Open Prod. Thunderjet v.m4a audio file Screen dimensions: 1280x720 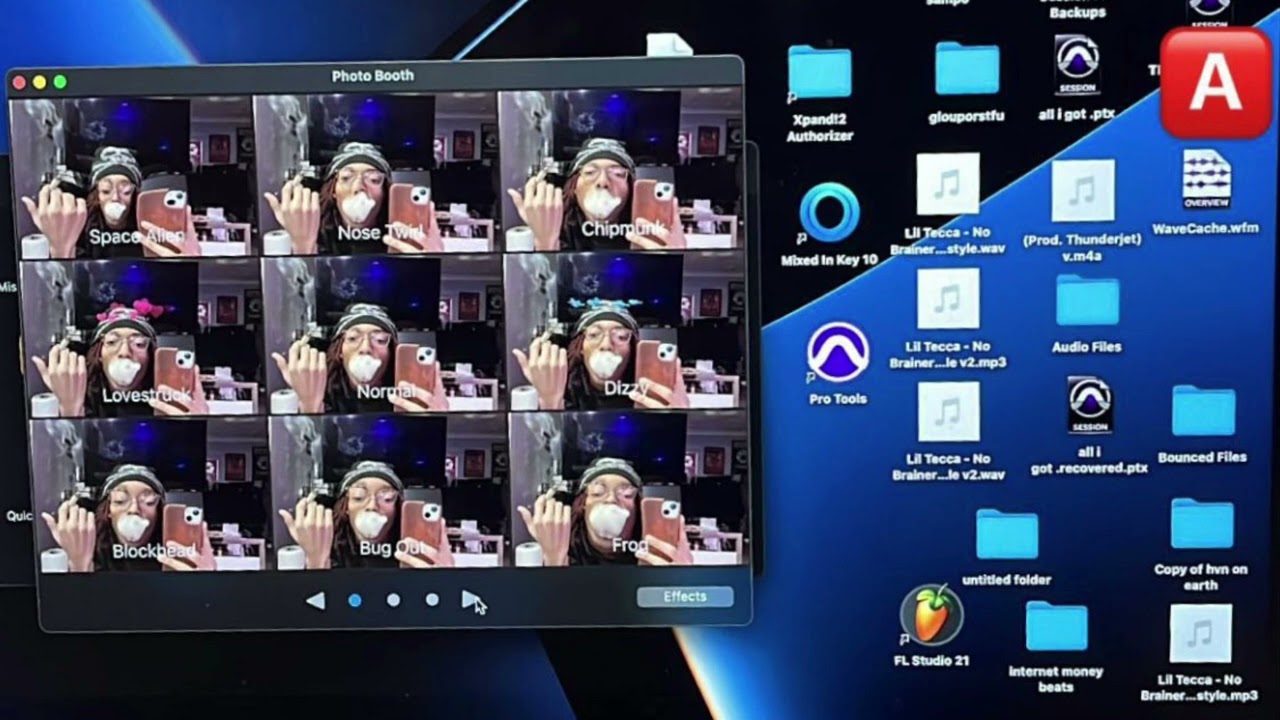pyautogui.click(x=1082, y=190)
